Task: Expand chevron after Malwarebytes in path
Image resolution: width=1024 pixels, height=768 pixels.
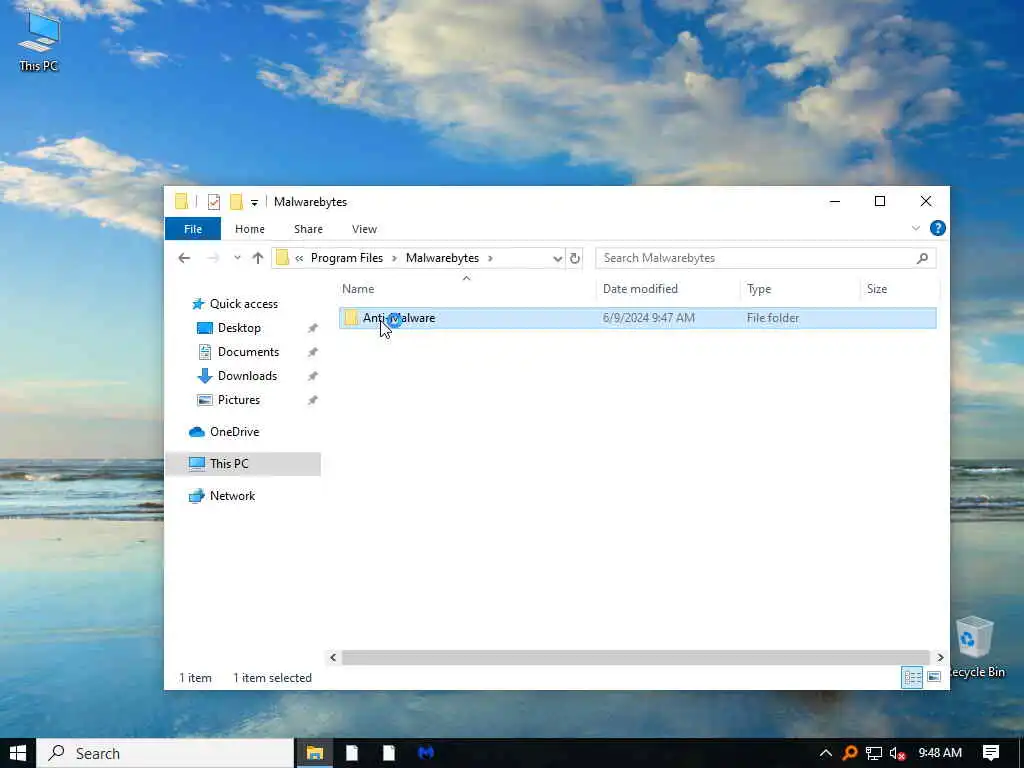Action: pyautogui.click(x=490, y=258)
